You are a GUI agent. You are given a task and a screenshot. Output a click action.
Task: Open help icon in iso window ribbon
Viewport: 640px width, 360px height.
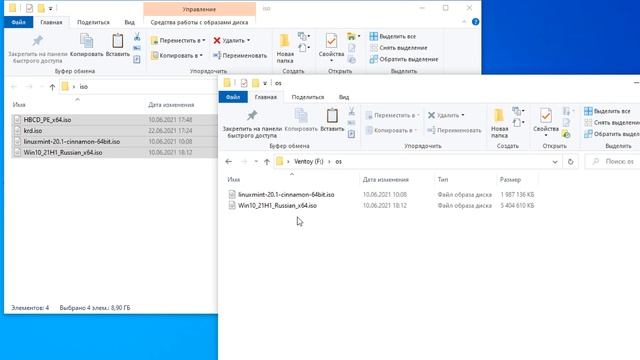[x=475, y=22]
